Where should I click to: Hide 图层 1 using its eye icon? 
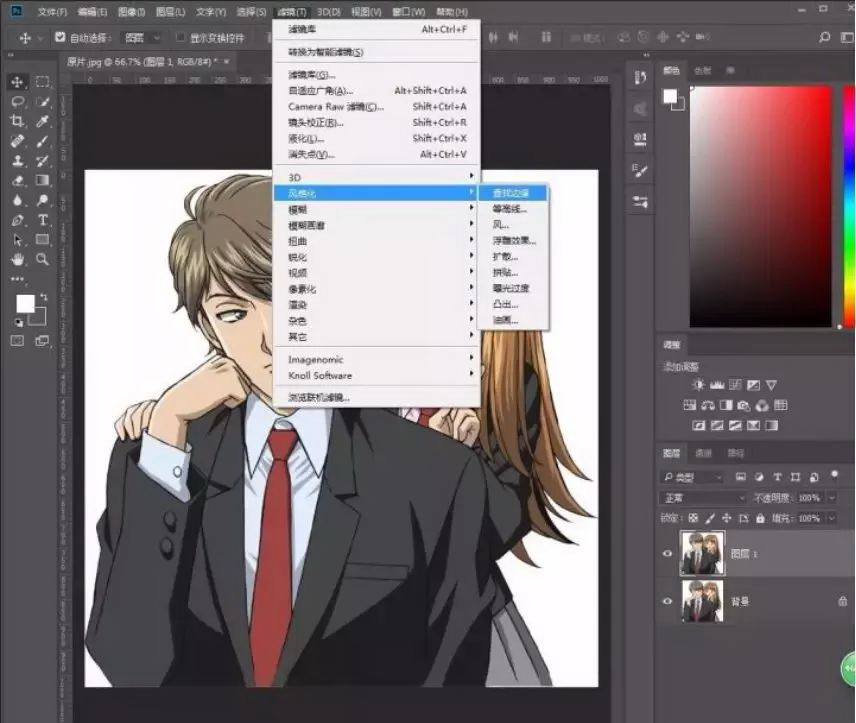pyautogui.click(x=669, y=551)
